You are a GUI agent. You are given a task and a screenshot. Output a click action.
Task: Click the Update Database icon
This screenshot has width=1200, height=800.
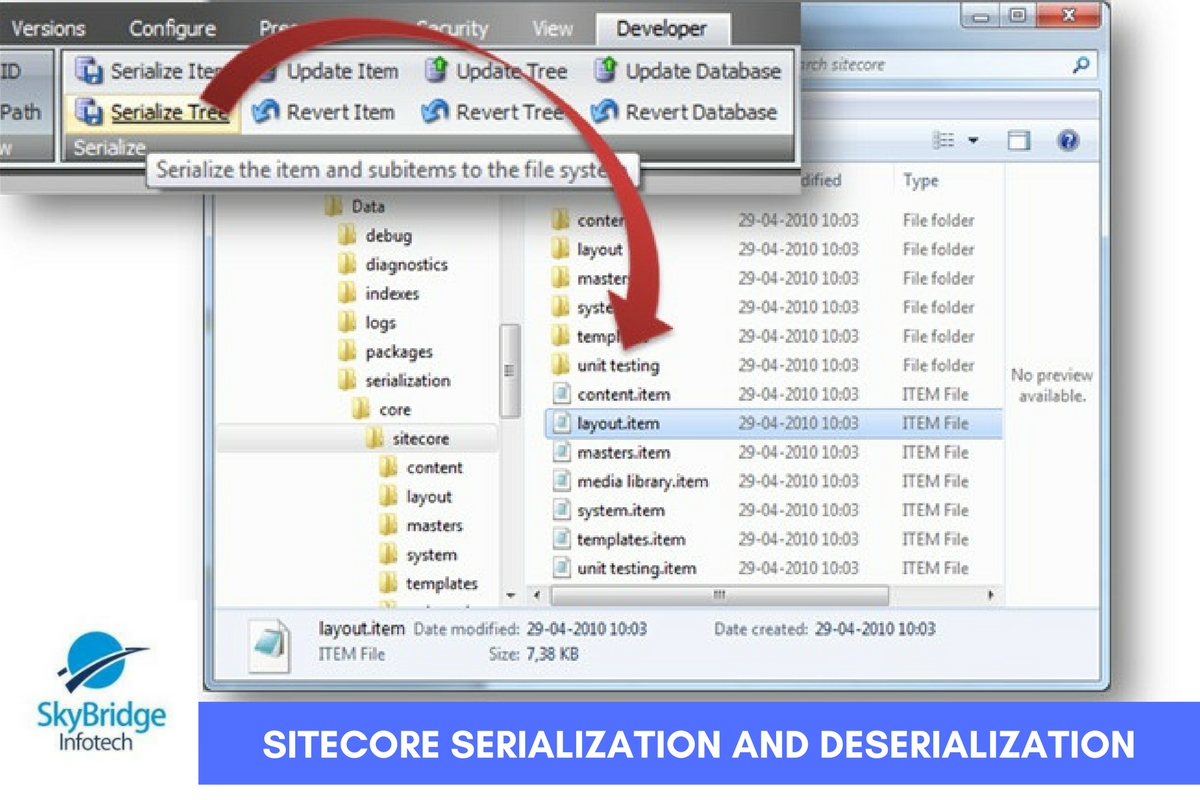pyautogui.click(x=606, y=71)
